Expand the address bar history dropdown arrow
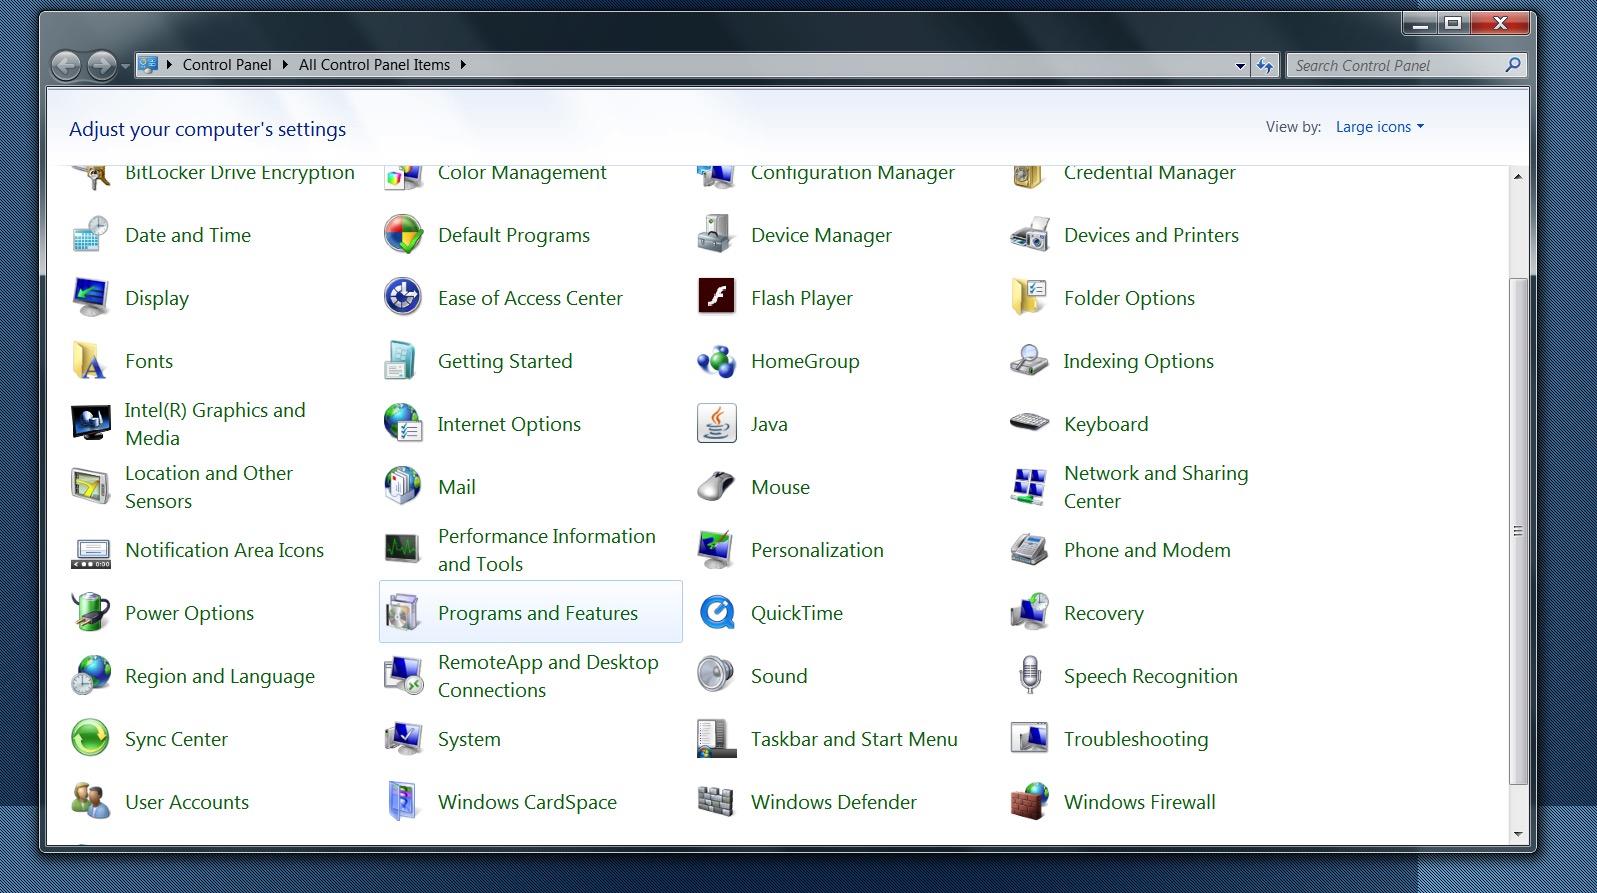The width and height of the screenshot is (1597, 893). (1241, 66)
